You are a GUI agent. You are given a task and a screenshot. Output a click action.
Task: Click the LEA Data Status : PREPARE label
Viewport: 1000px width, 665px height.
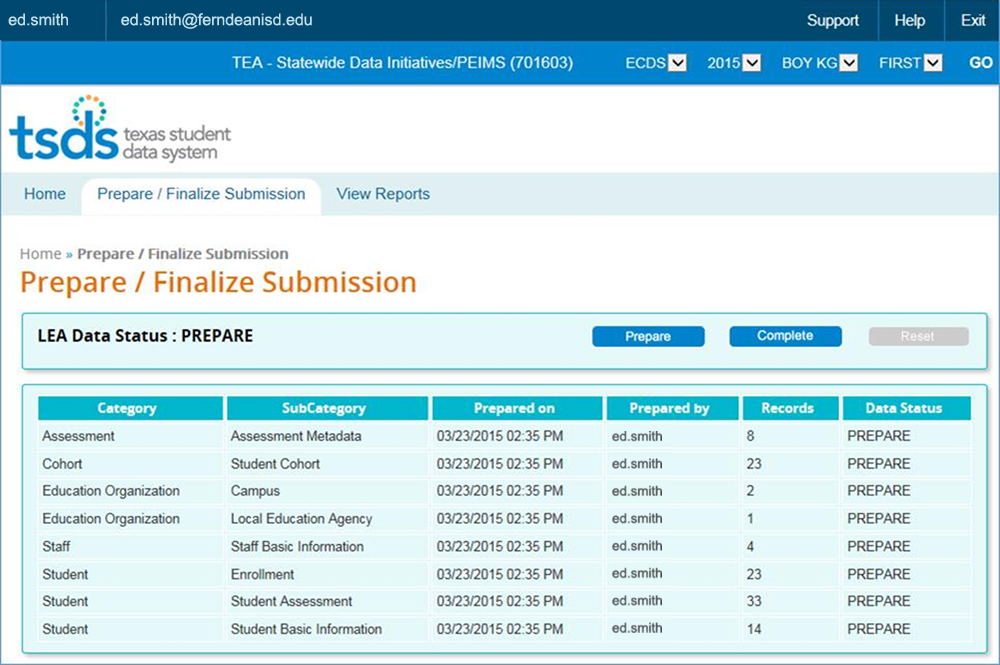145,336
